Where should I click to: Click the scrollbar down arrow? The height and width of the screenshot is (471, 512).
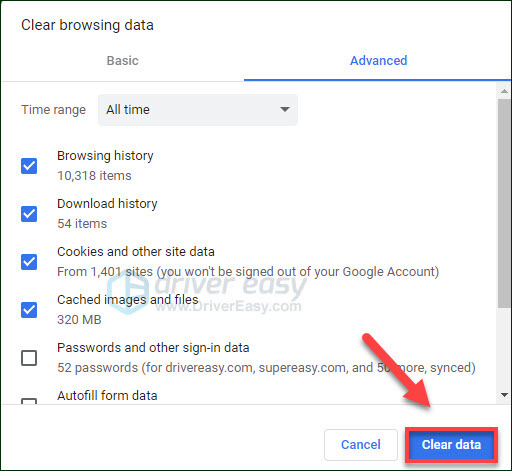[504, 395]
